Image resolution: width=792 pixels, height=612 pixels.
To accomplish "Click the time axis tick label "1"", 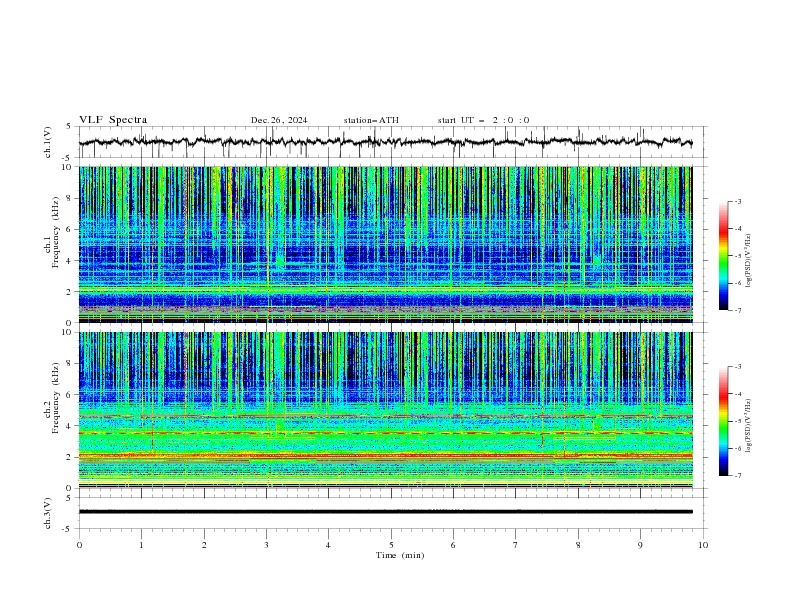I will point(141,545).
